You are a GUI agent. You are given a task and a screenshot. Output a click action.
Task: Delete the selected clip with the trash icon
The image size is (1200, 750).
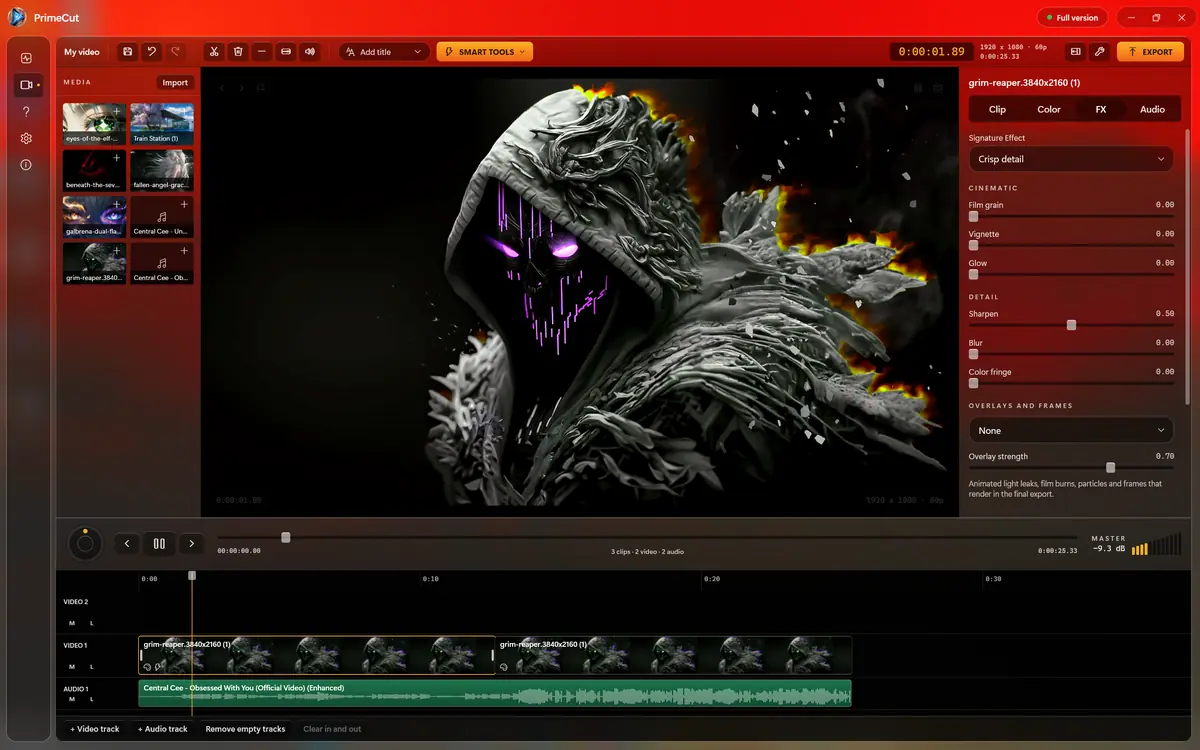coord(238,51)
